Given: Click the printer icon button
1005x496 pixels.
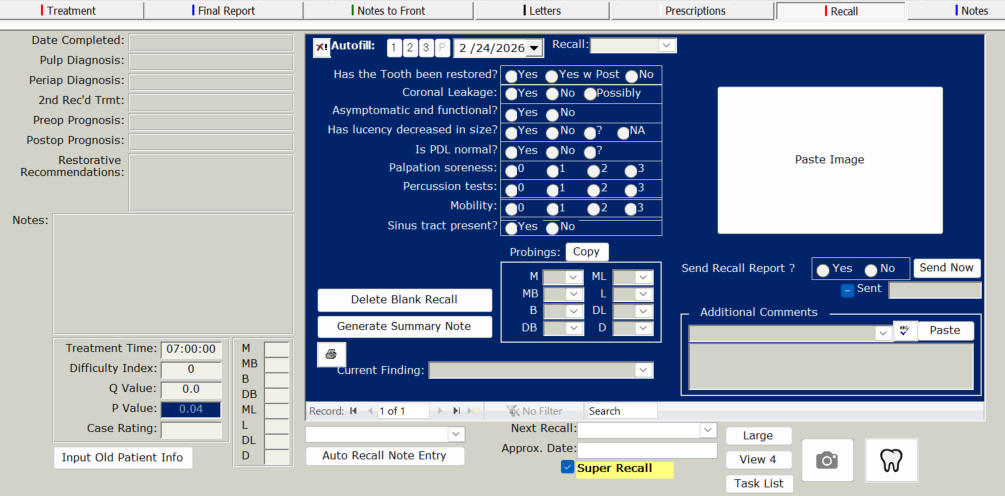Looking at the screenshot, I should tap(329, 354).
